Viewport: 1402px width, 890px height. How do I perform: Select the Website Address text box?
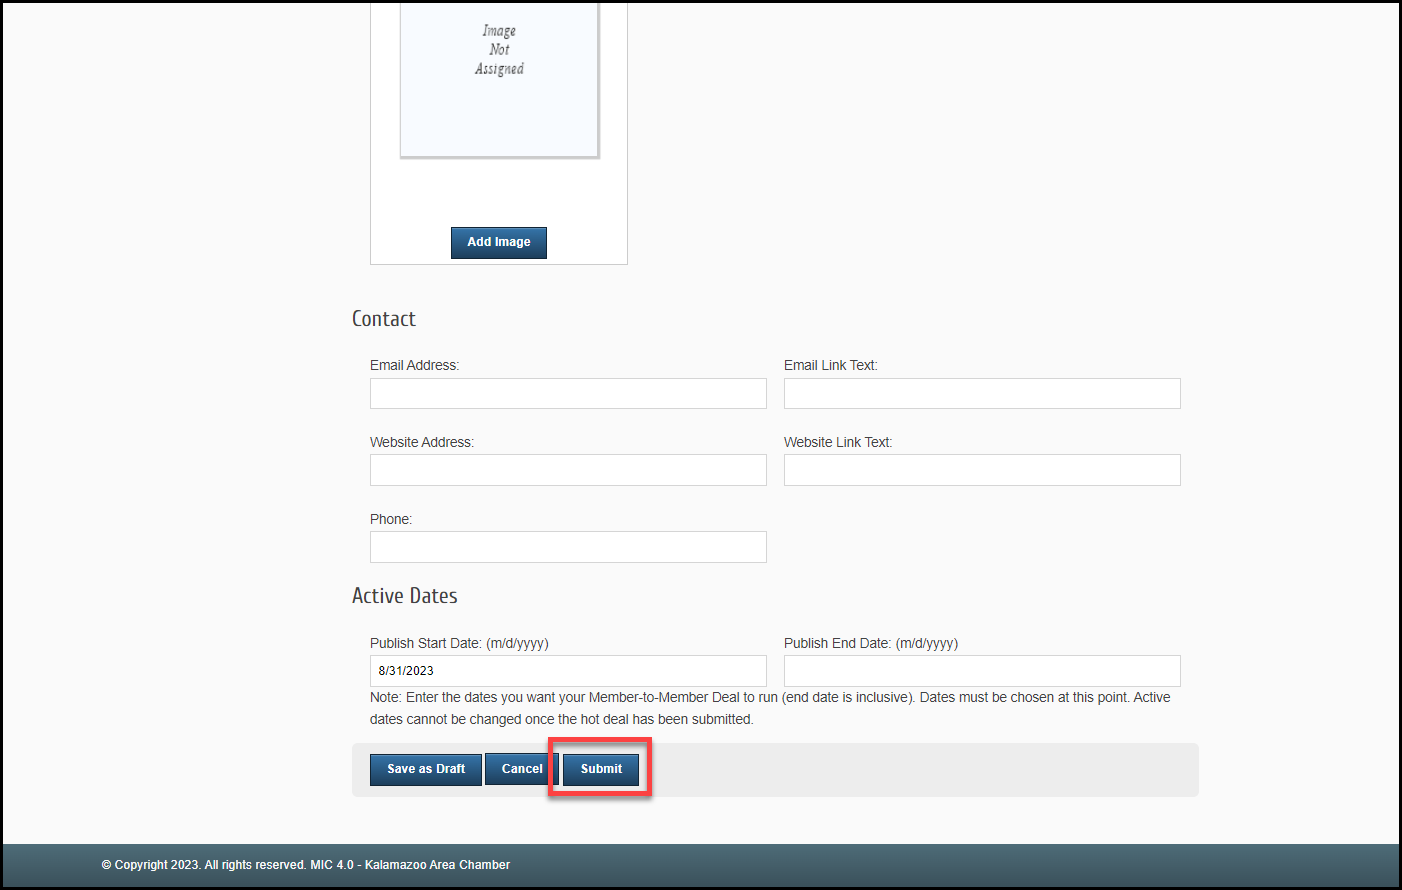pyautogui.click(x=568, y=470)
